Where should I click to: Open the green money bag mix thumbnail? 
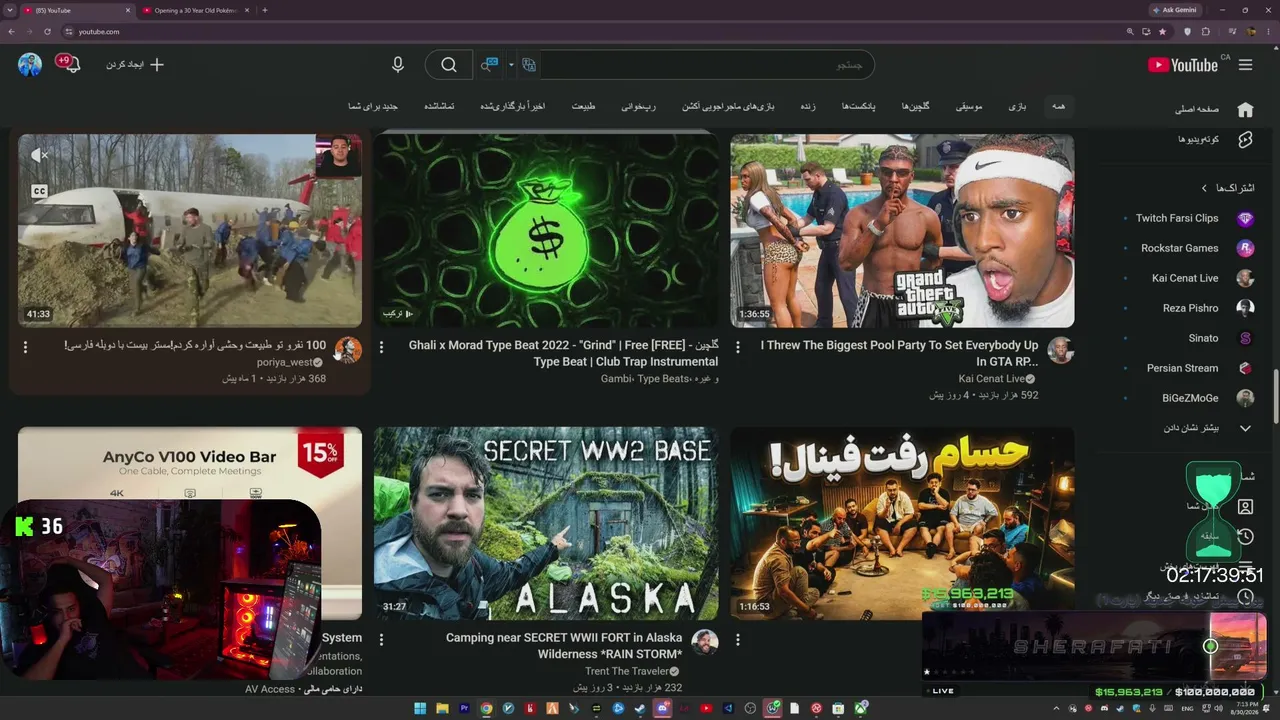pos(546,231)
